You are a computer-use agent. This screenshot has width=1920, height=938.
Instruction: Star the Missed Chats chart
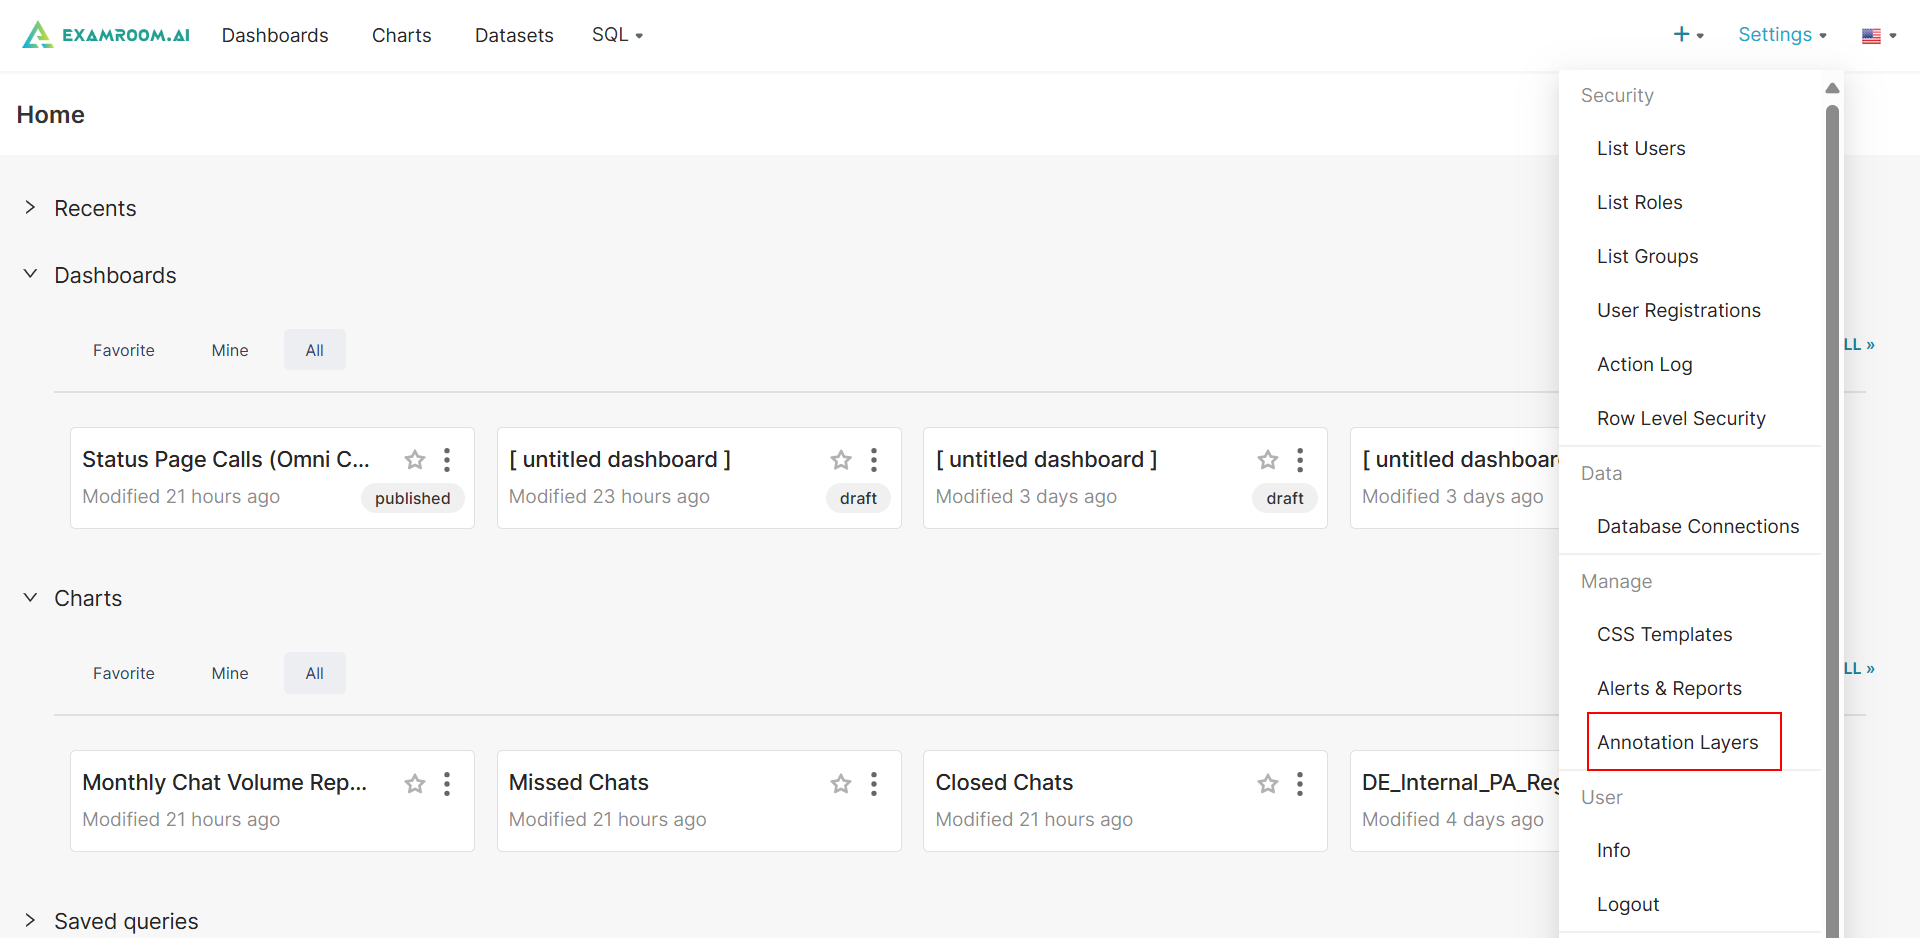[x=841, y=784]
